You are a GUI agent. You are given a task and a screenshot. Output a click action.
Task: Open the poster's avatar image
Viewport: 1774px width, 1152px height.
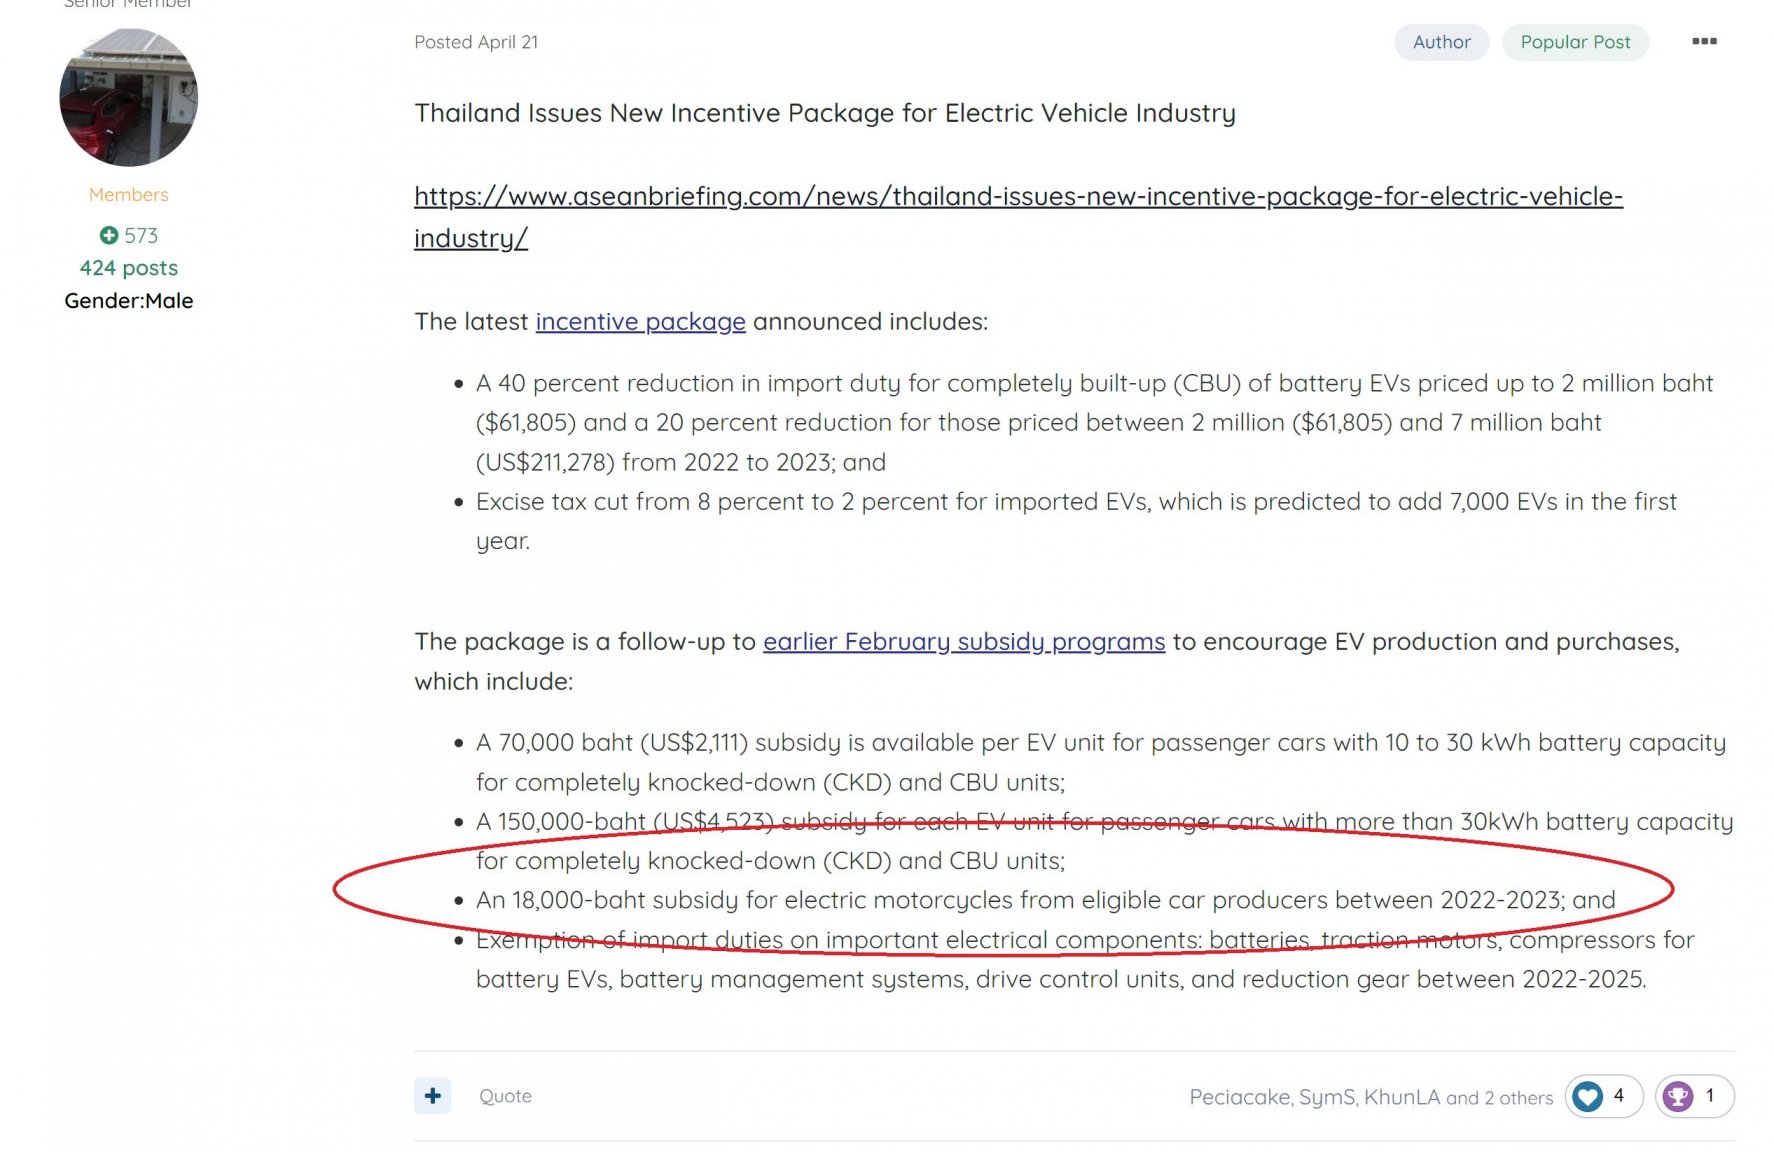[x=129, y=97]
